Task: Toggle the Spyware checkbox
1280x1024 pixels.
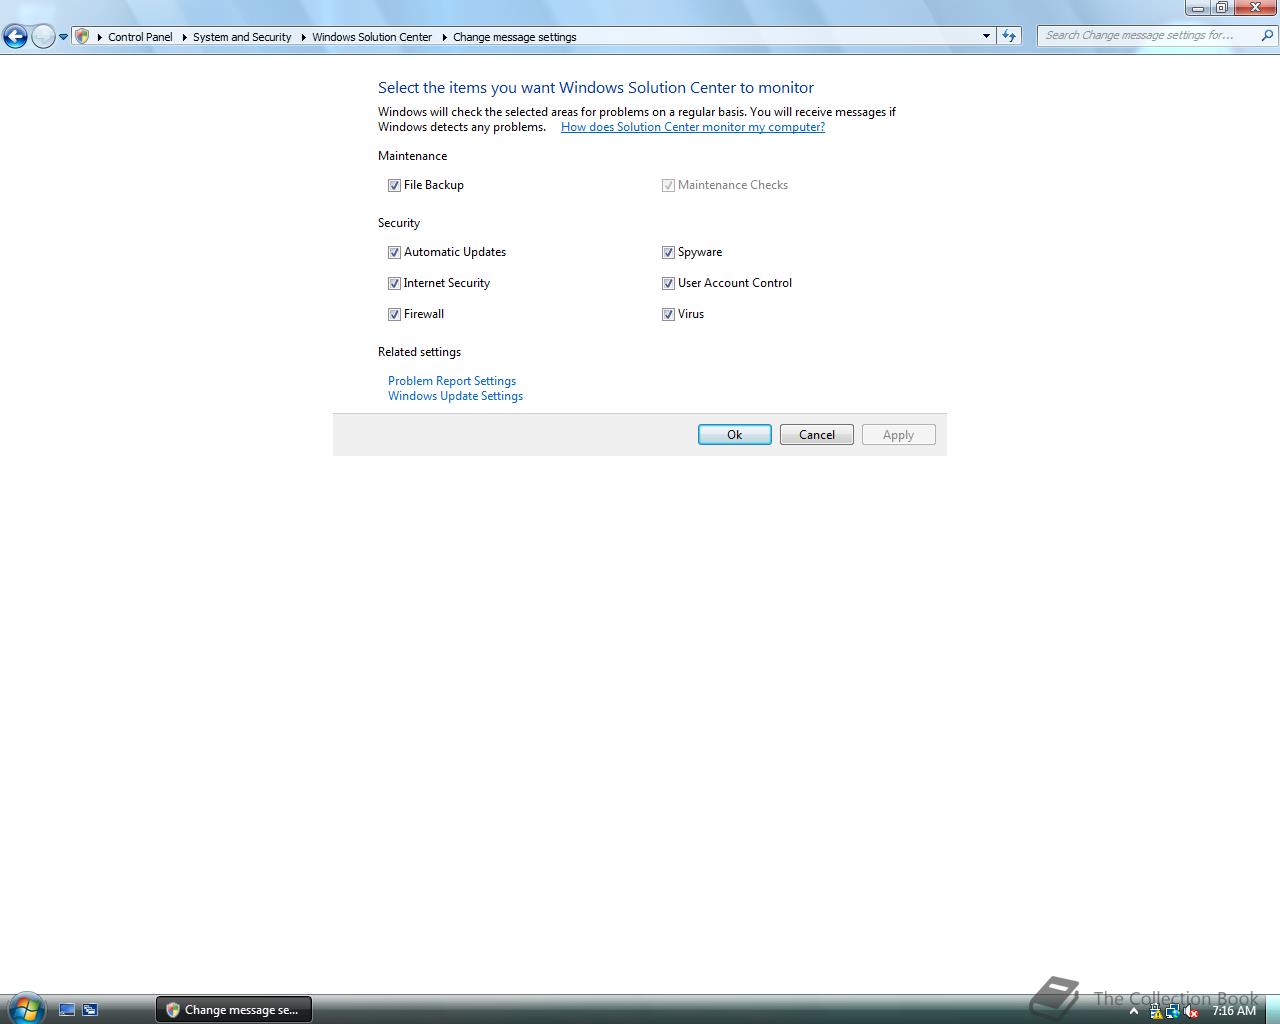Action: click(668, 252)
